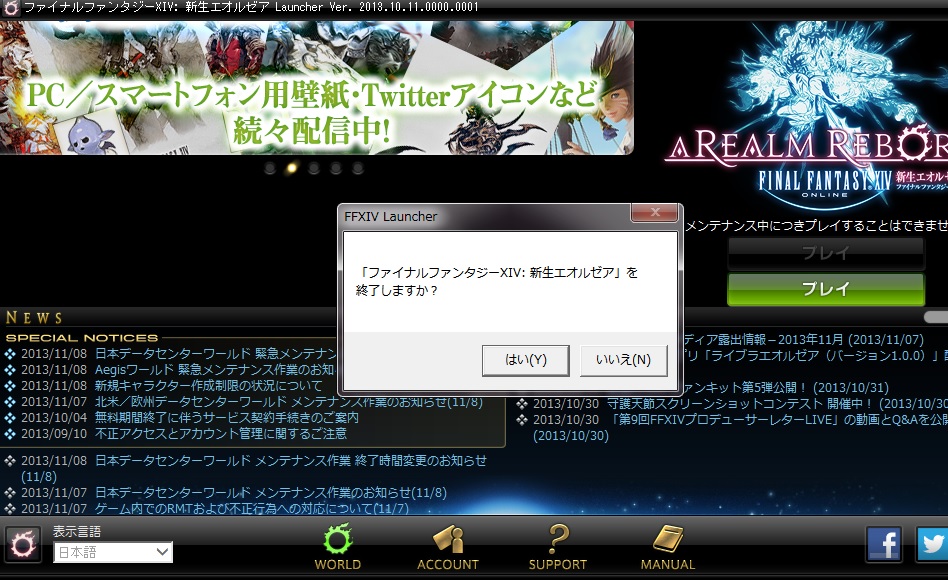Close the FFXIV Launcher dialog with X
The height and width of the screenshot is (580, 948).
tap(655, 212)
